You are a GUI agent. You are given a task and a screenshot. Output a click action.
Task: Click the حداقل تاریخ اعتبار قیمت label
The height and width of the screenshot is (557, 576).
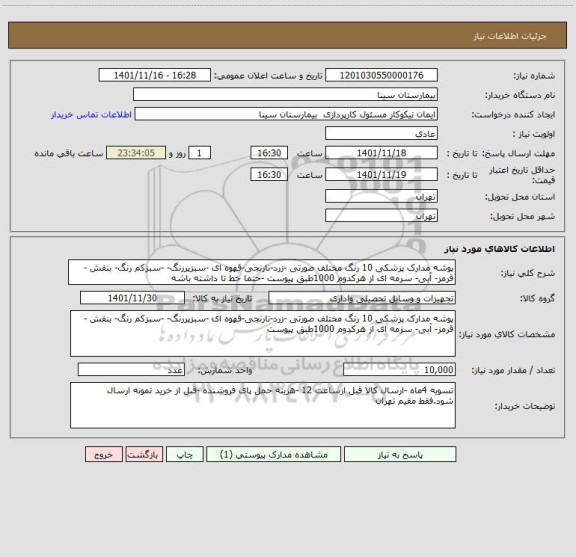(x=522, y=175)
